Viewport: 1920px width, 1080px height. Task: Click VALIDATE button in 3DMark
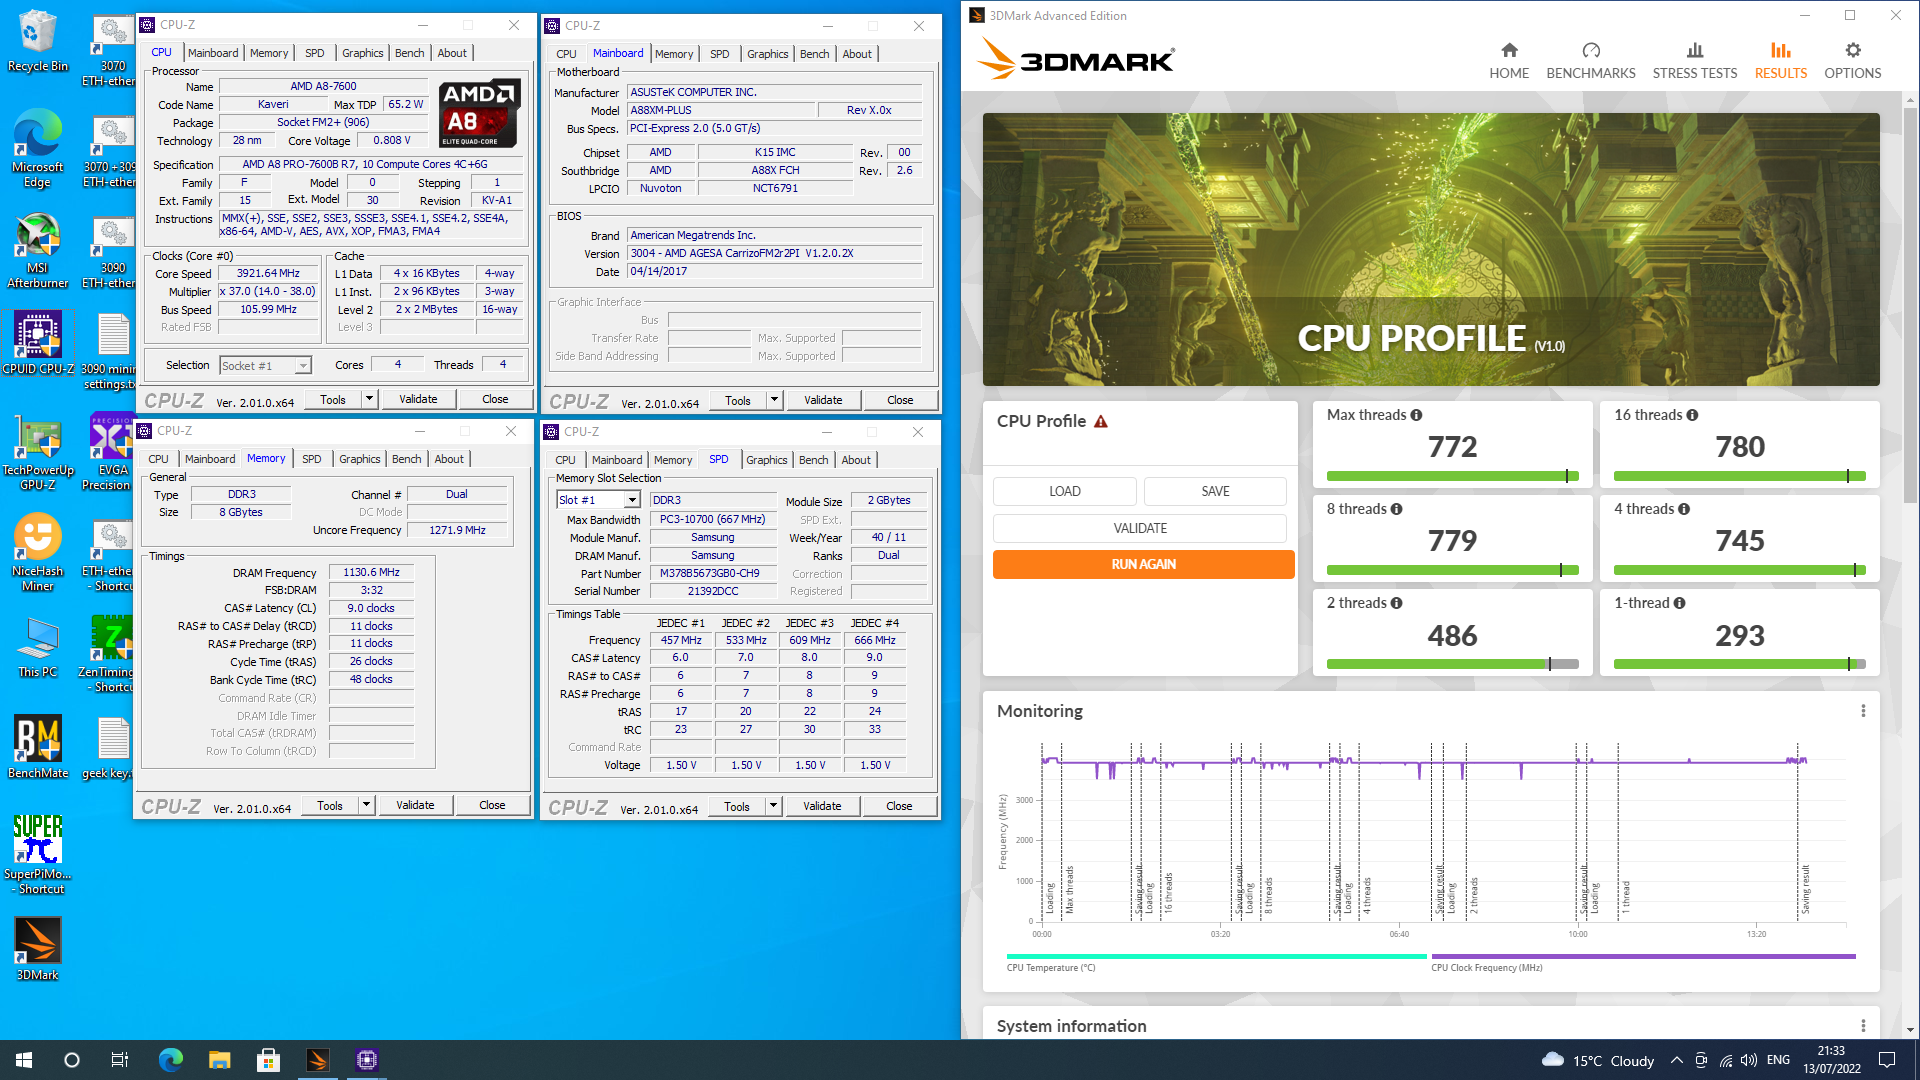coord(1140,528)
